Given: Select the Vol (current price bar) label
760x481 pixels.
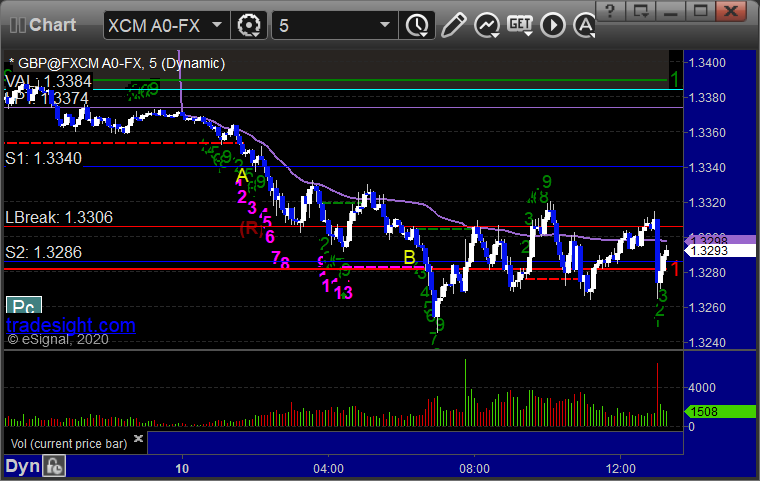Looking at the screenshot, I should tap(69, 444).
